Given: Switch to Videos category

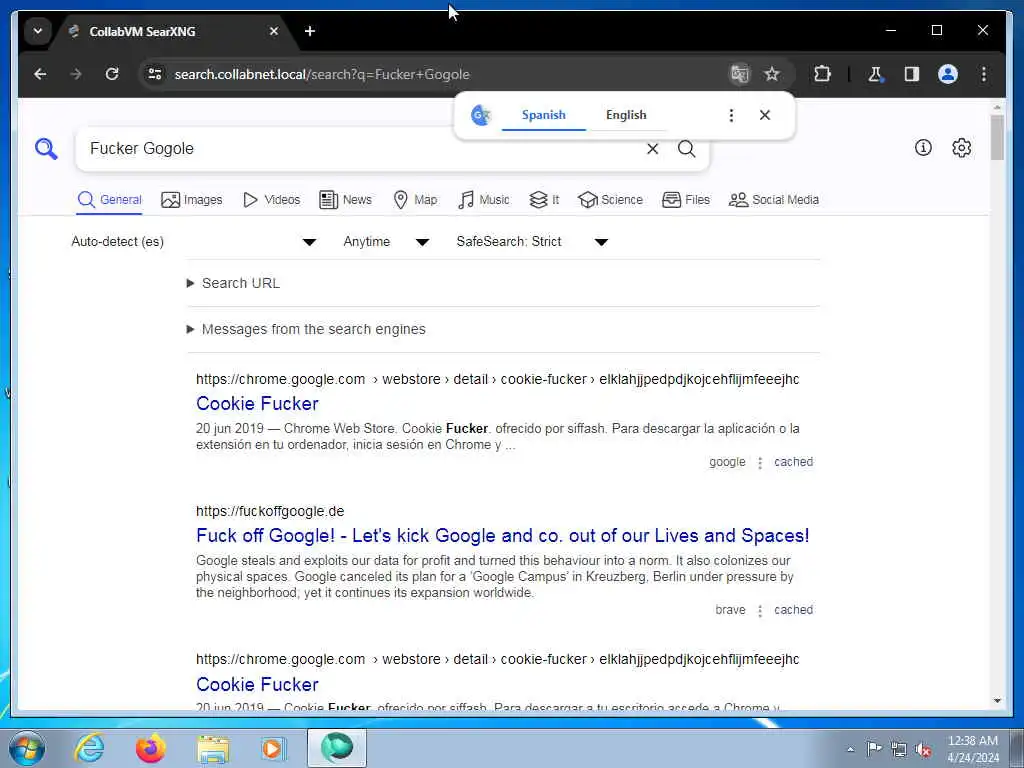Looking at the screenshot, I should pos(272,200).
